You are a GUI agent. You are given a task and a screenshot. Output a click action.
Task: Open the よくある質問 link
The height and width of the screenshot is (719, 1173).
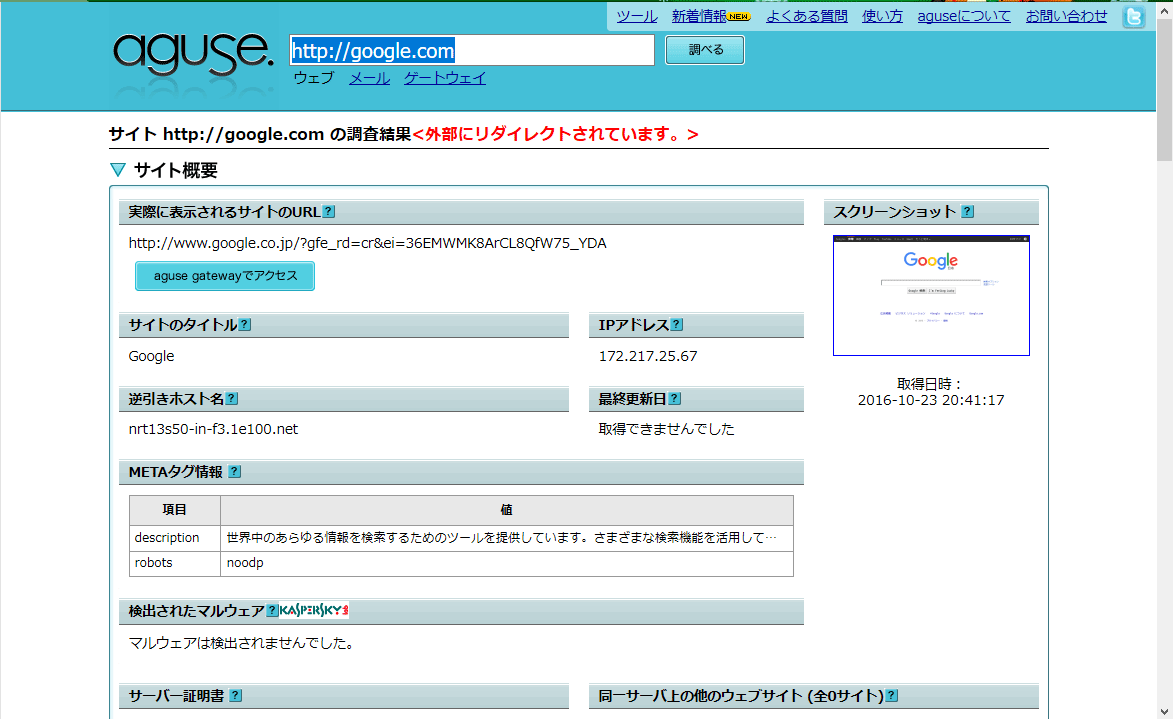[806, 16]
